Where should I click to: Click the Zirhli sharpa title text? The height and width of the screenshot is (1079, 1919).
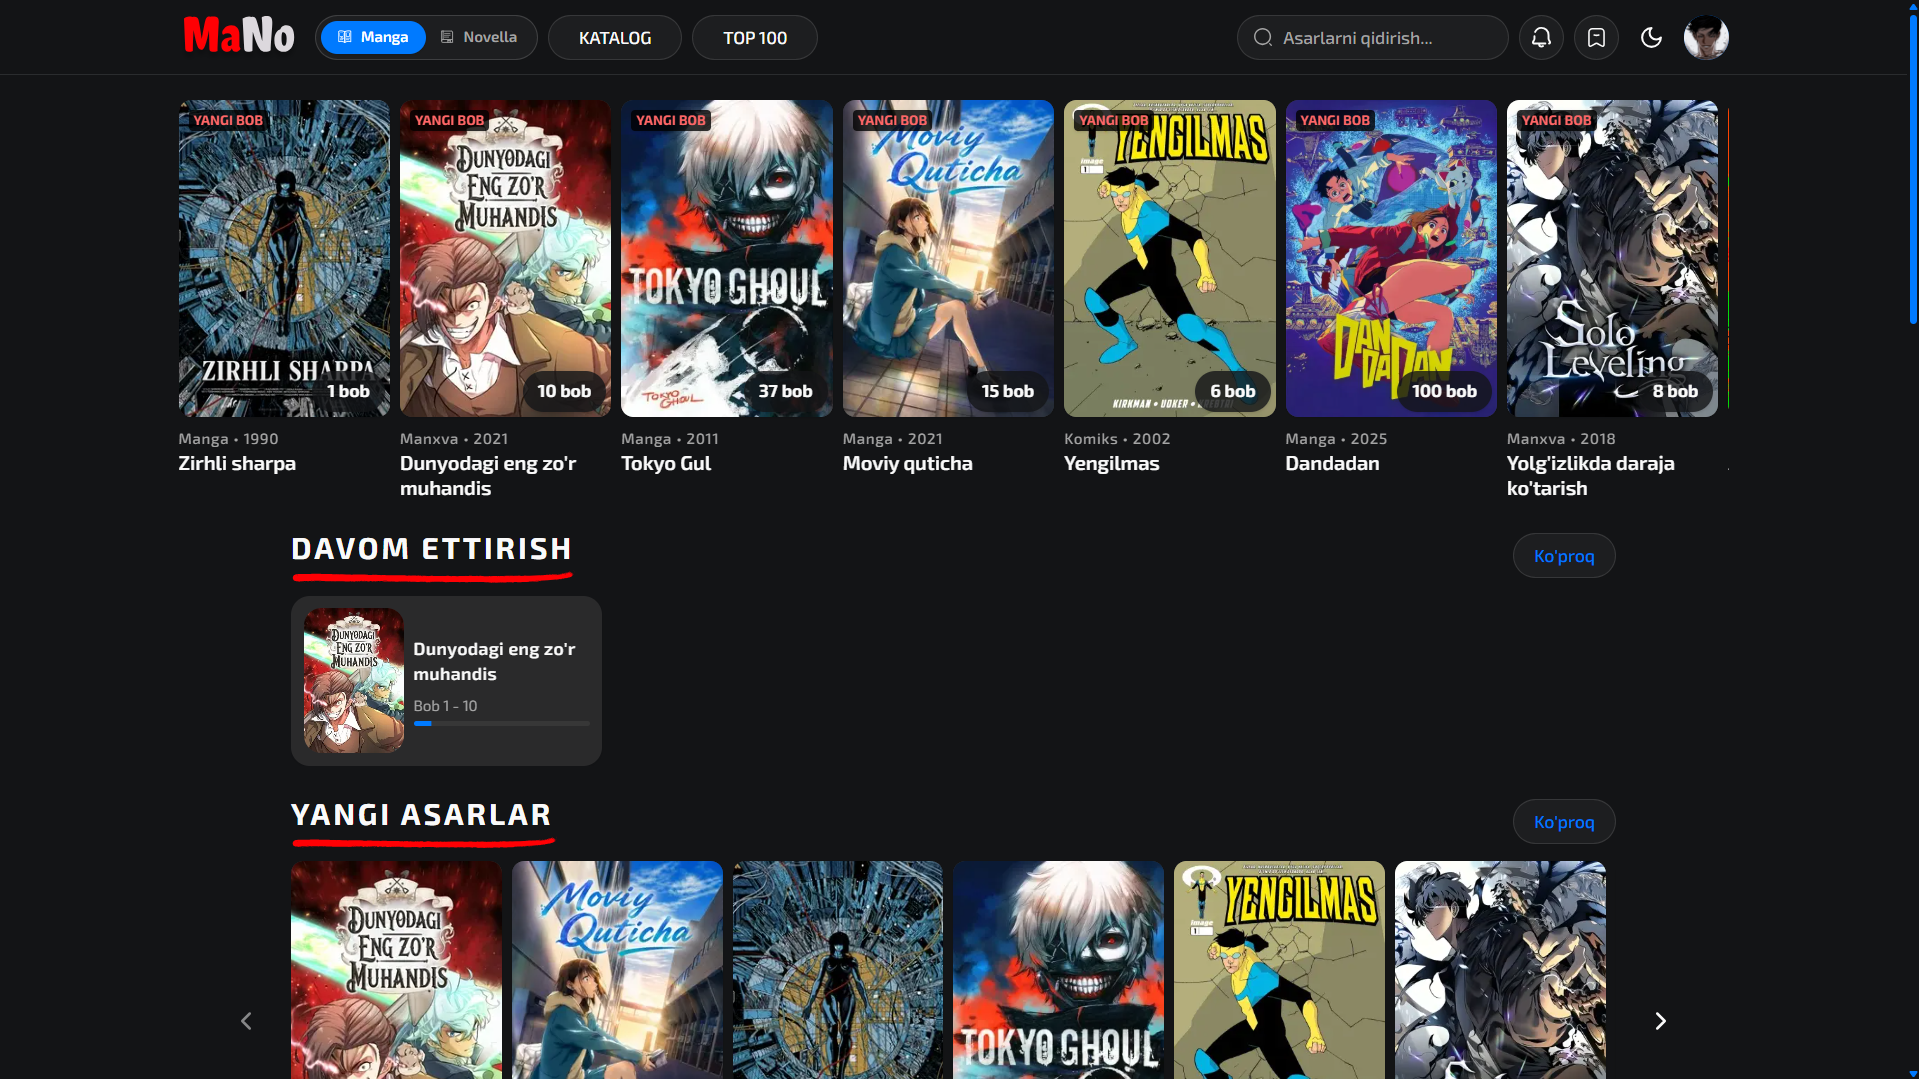pos(237,464)
